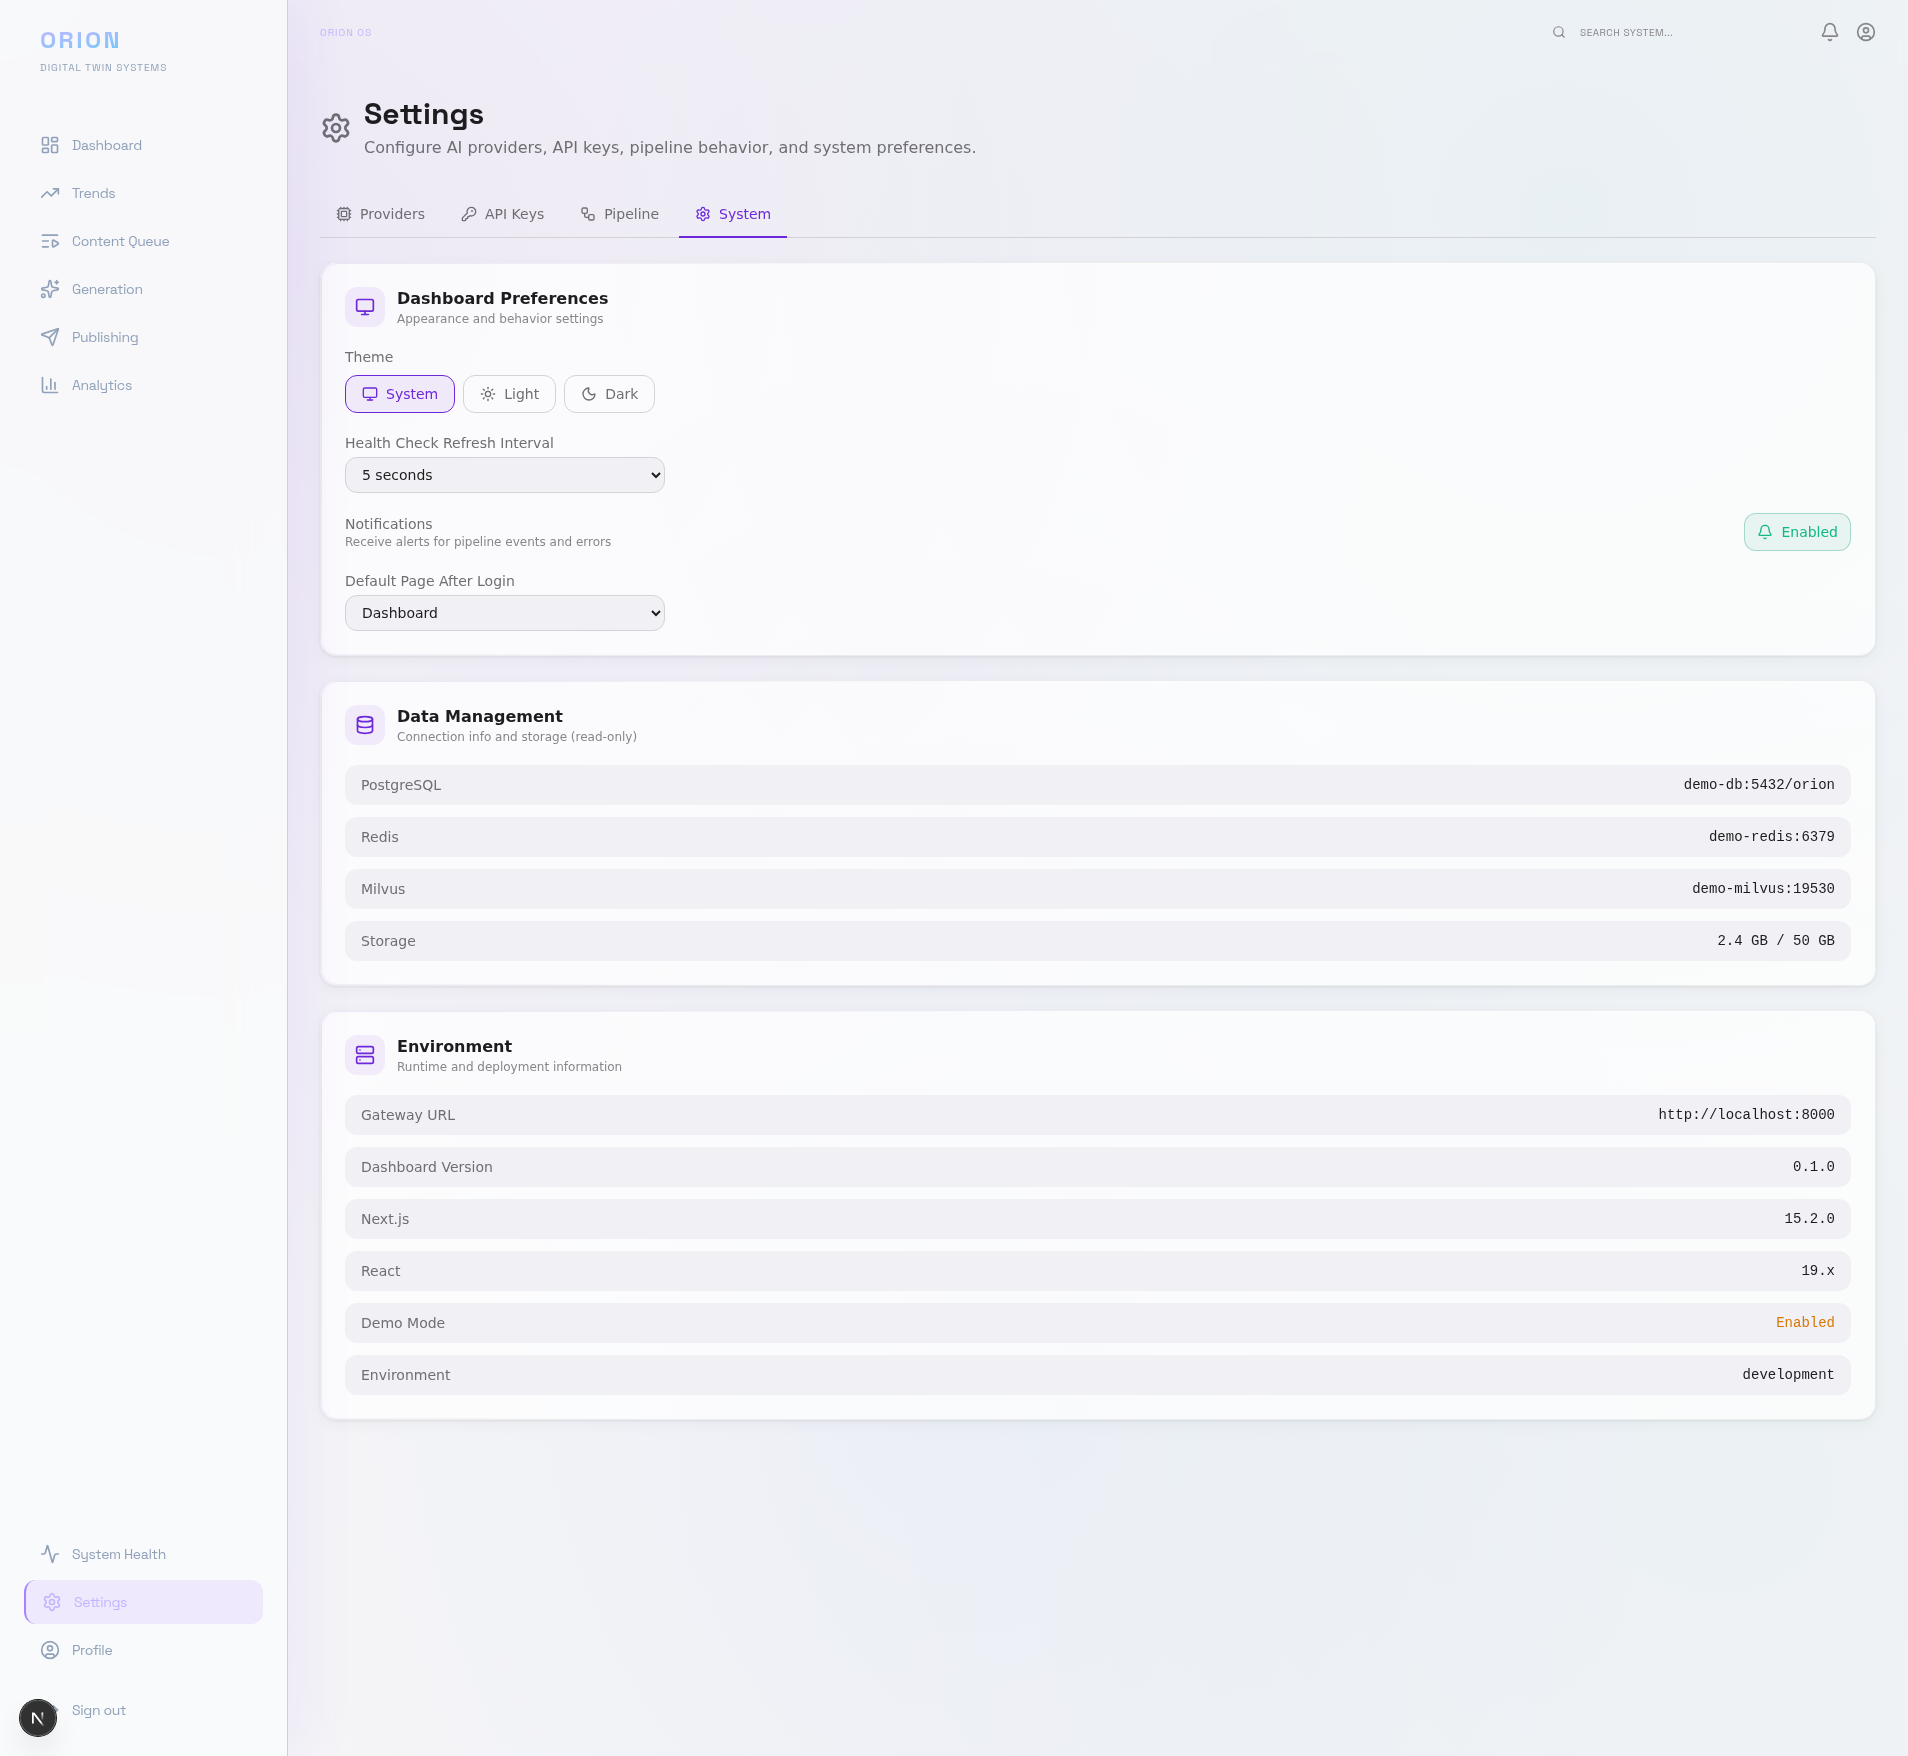The width and height of the screenshot is (1908, 1756).
Task: Open the Pipeline tab
Action: (620, 214)
